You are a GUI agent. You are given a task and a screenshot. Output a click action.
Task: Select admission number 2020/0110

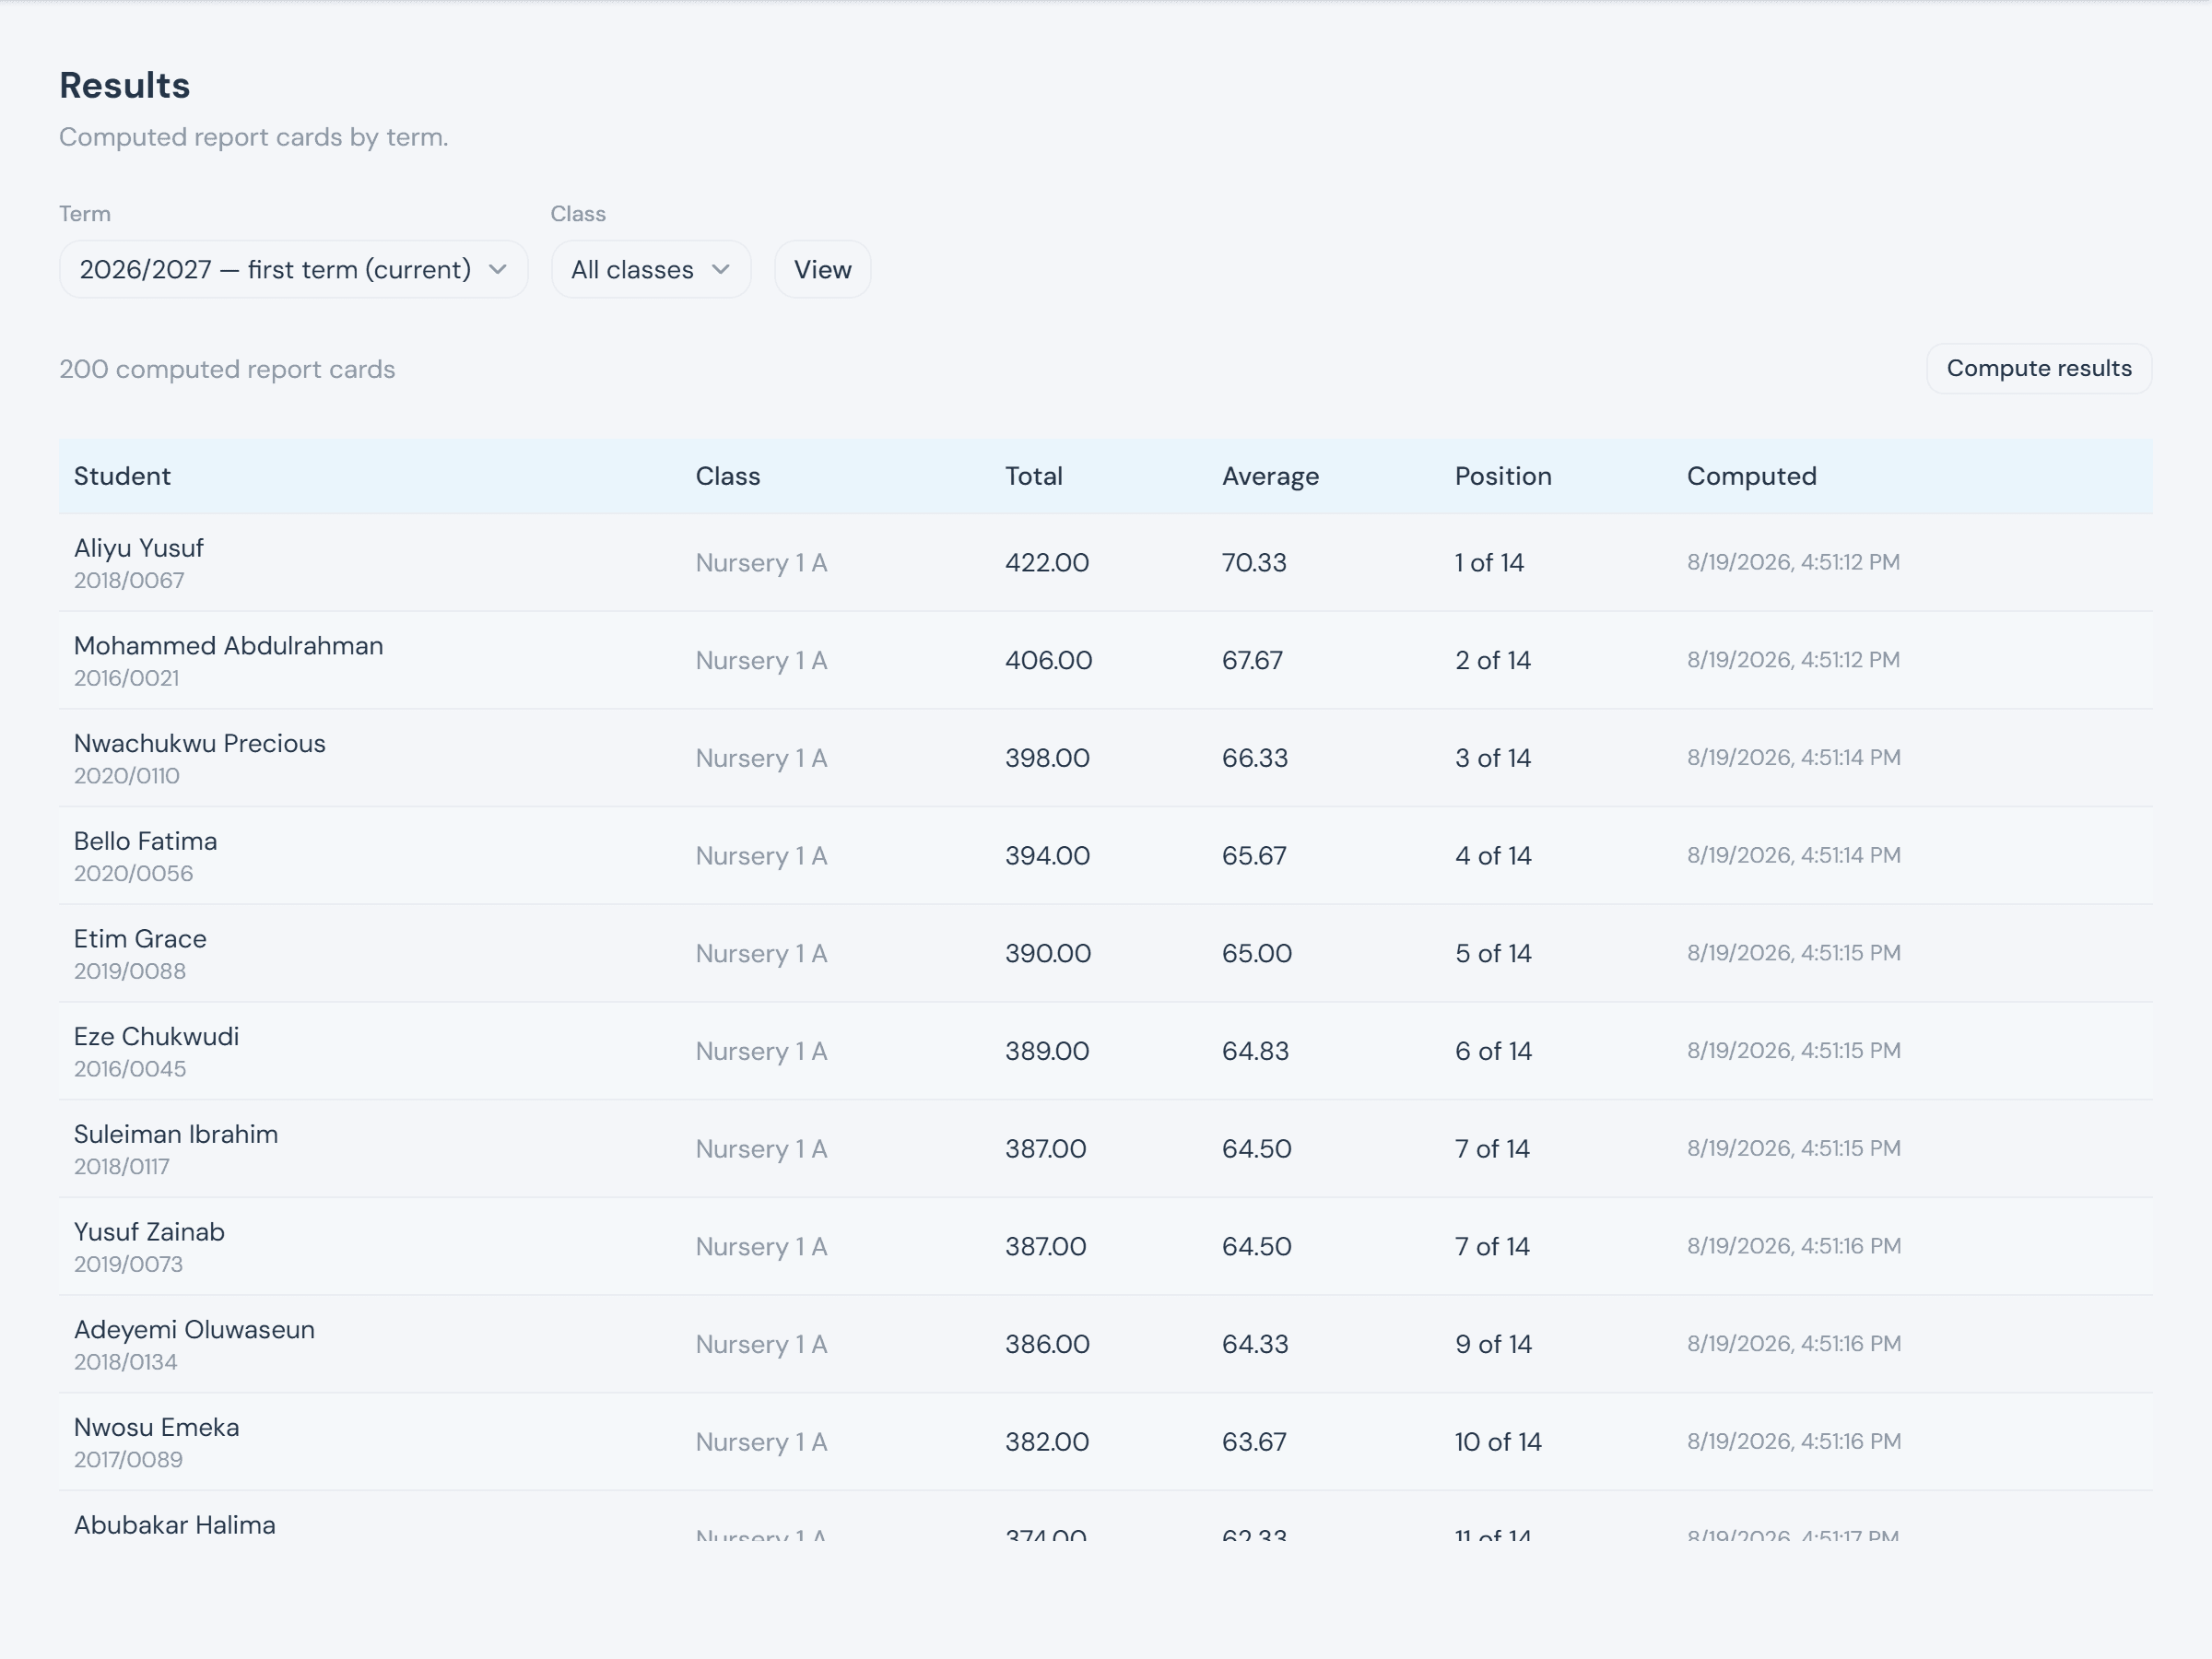pos(127,776)
